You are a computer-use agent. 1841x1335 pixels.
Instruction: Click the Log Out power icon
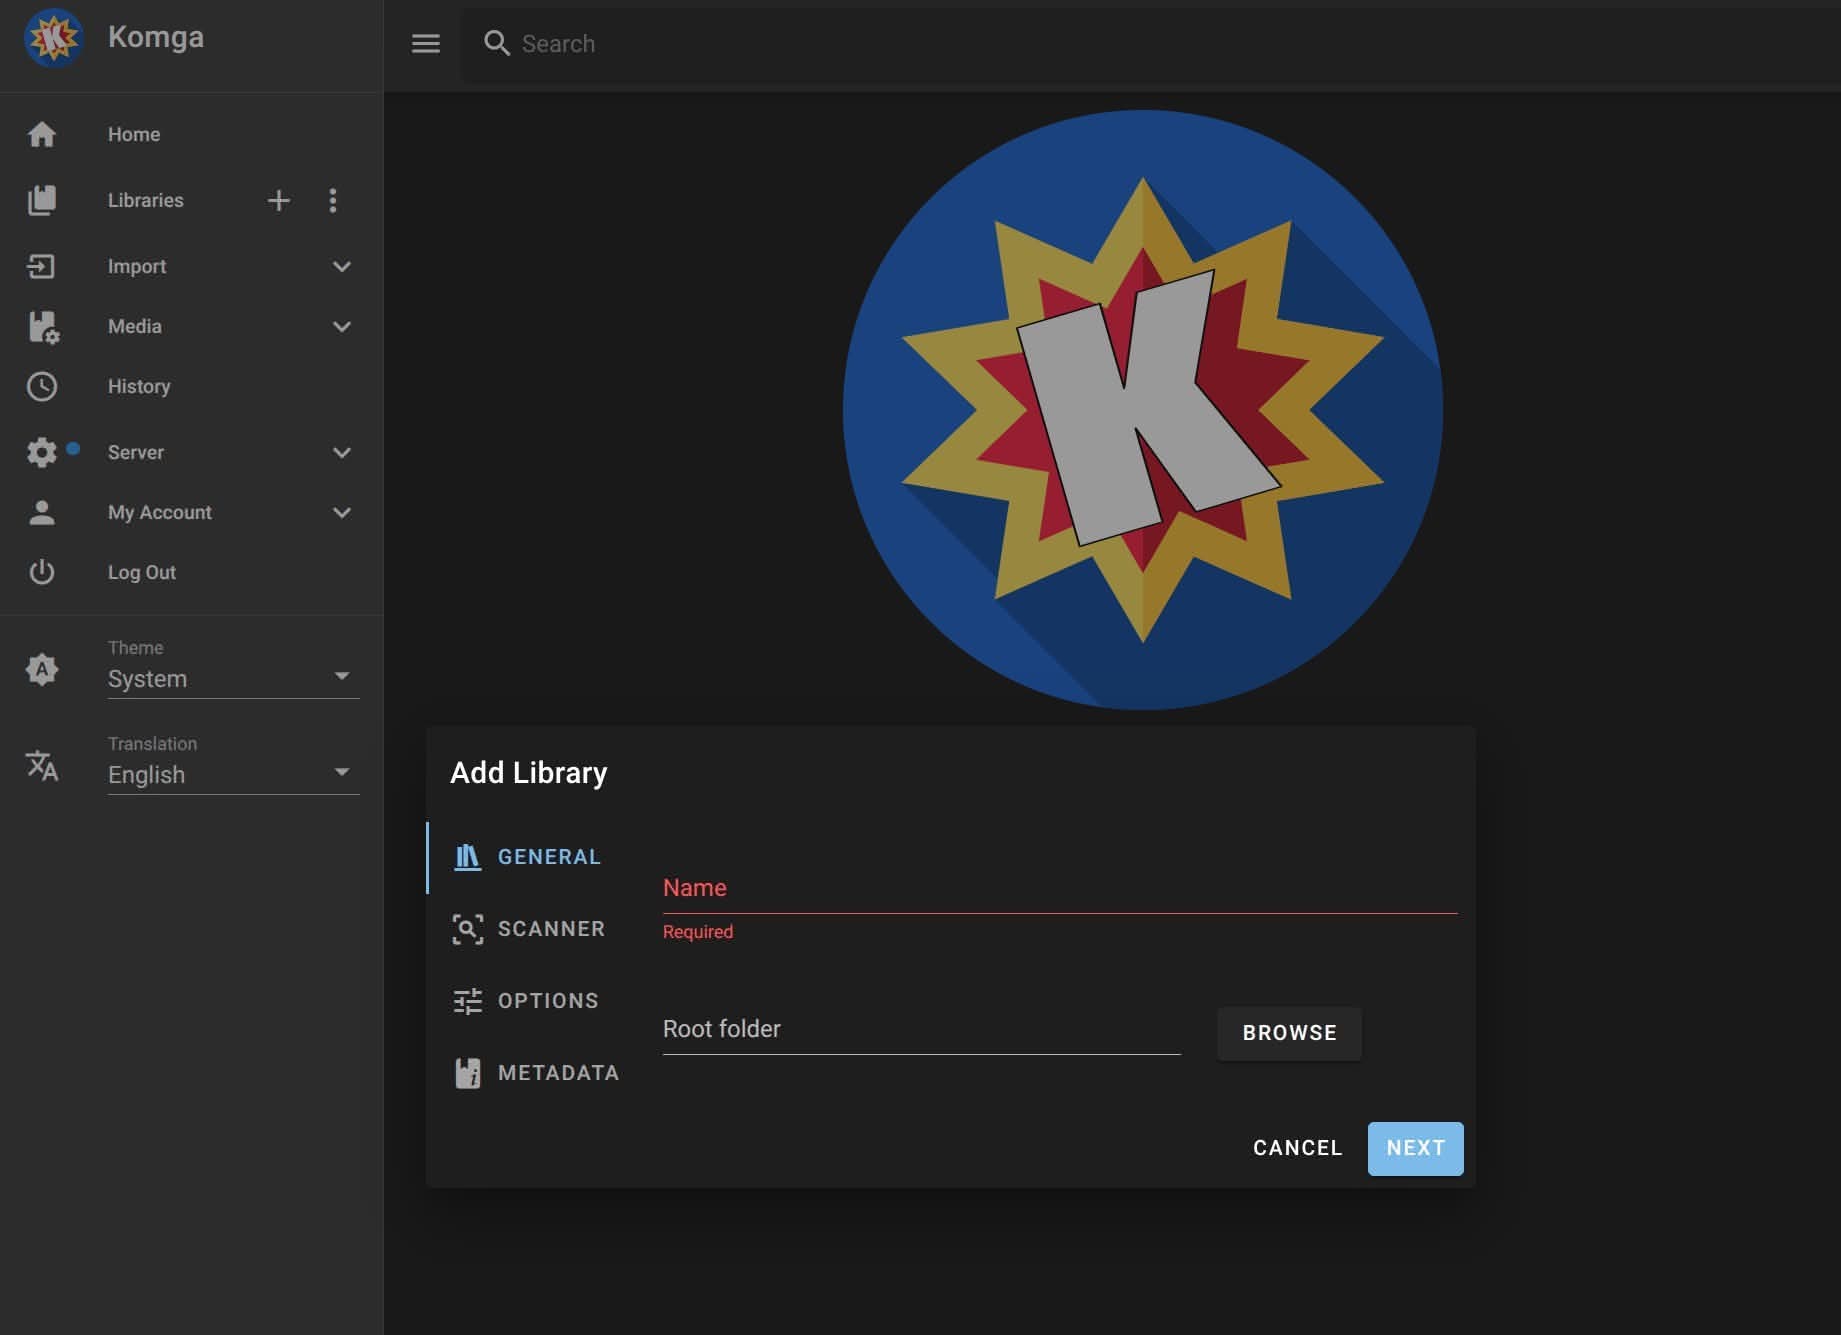coord(42,573)
